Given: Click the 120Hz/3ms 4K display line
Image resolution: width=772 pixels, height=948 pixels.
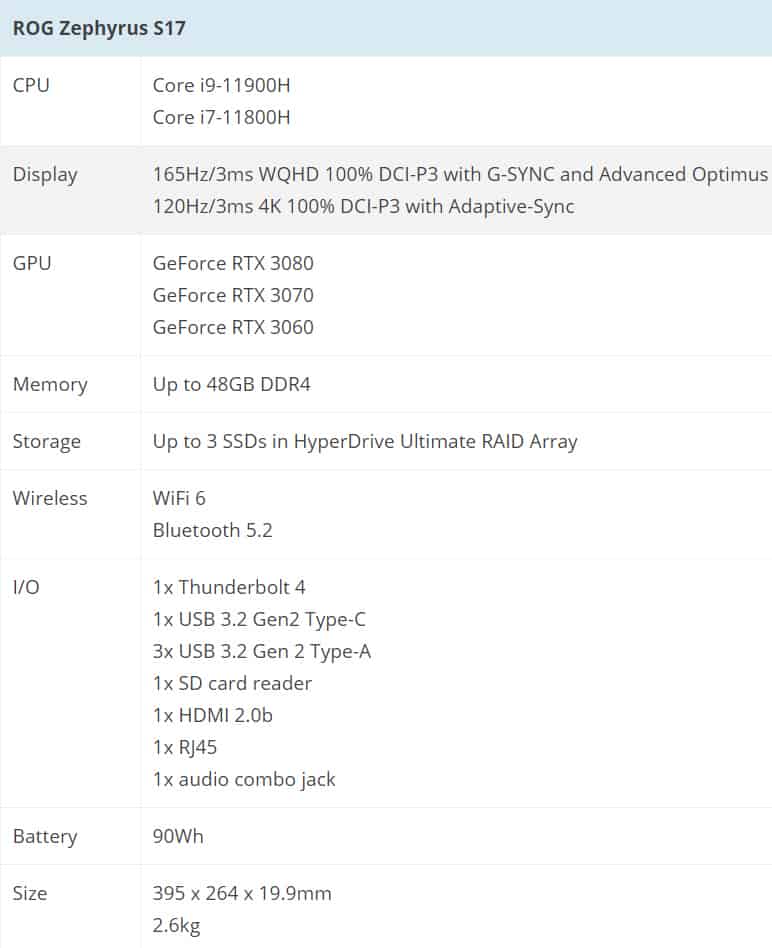Looking at the screenshot, I should coord(363,206).
